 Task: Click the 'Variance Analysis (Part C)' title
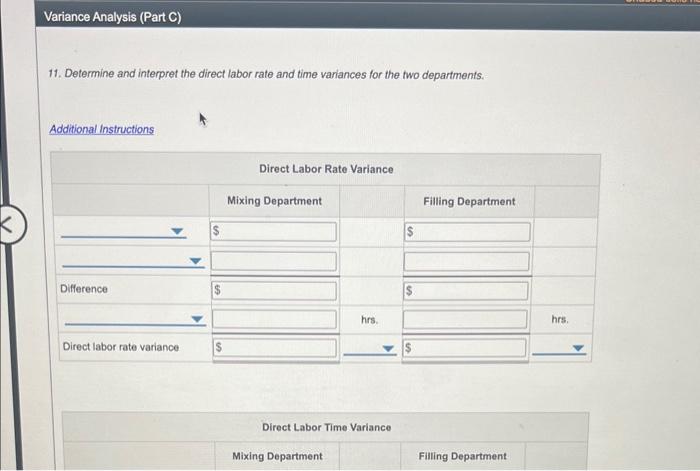pos(112,17)
